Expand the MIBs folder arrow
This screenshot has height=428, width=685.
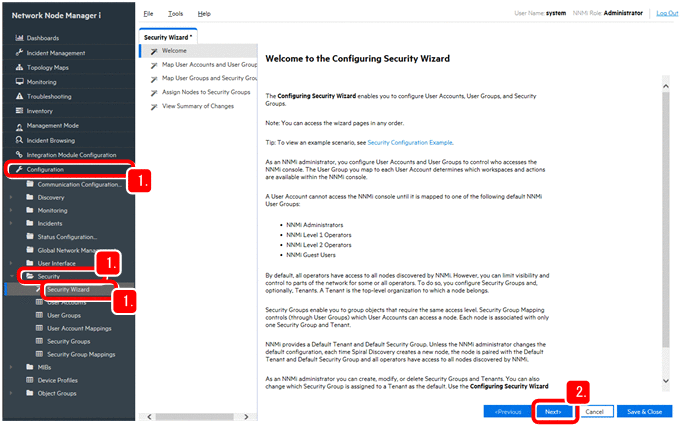(11, 367)
